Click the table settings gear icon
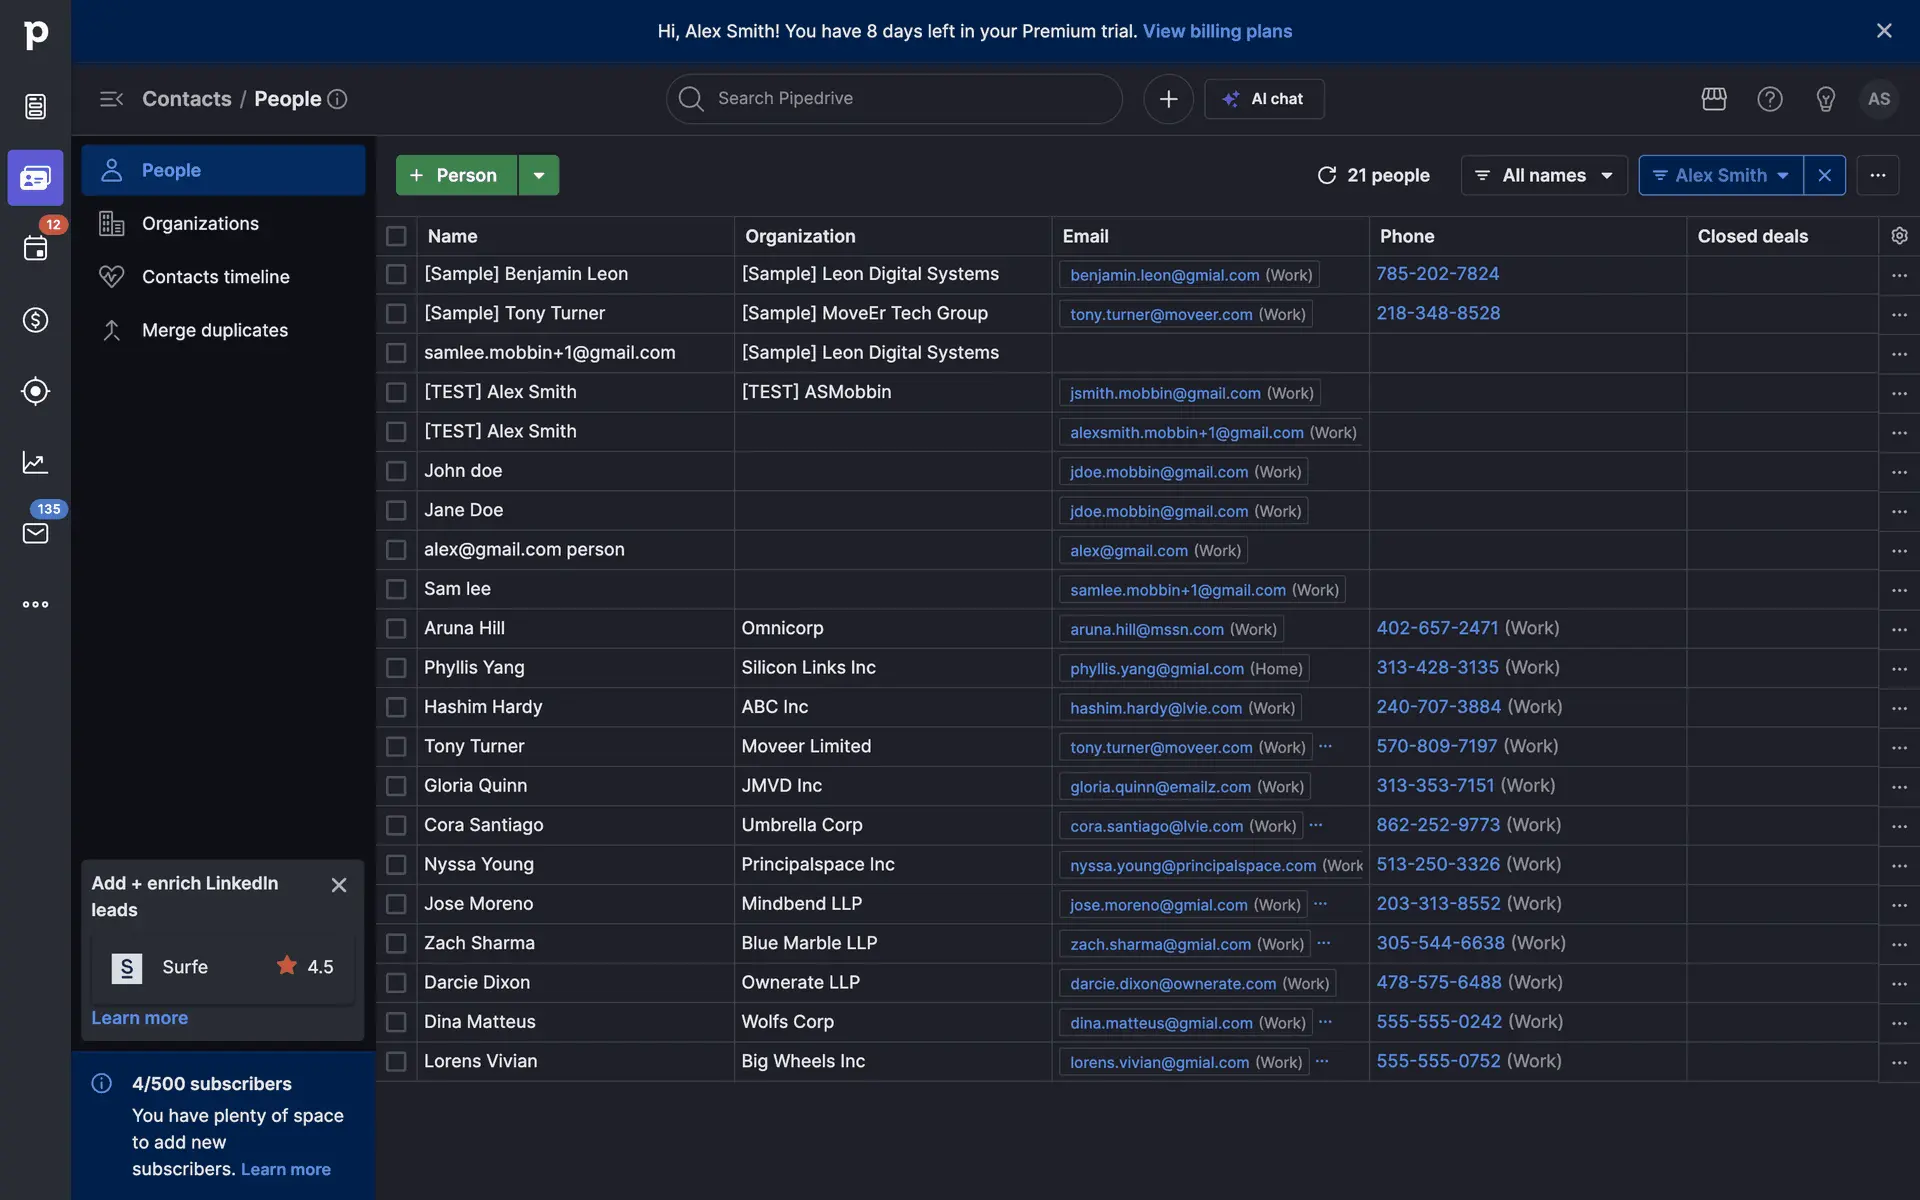This screenshot has width=1920, height=1200. click(1899, 236)
